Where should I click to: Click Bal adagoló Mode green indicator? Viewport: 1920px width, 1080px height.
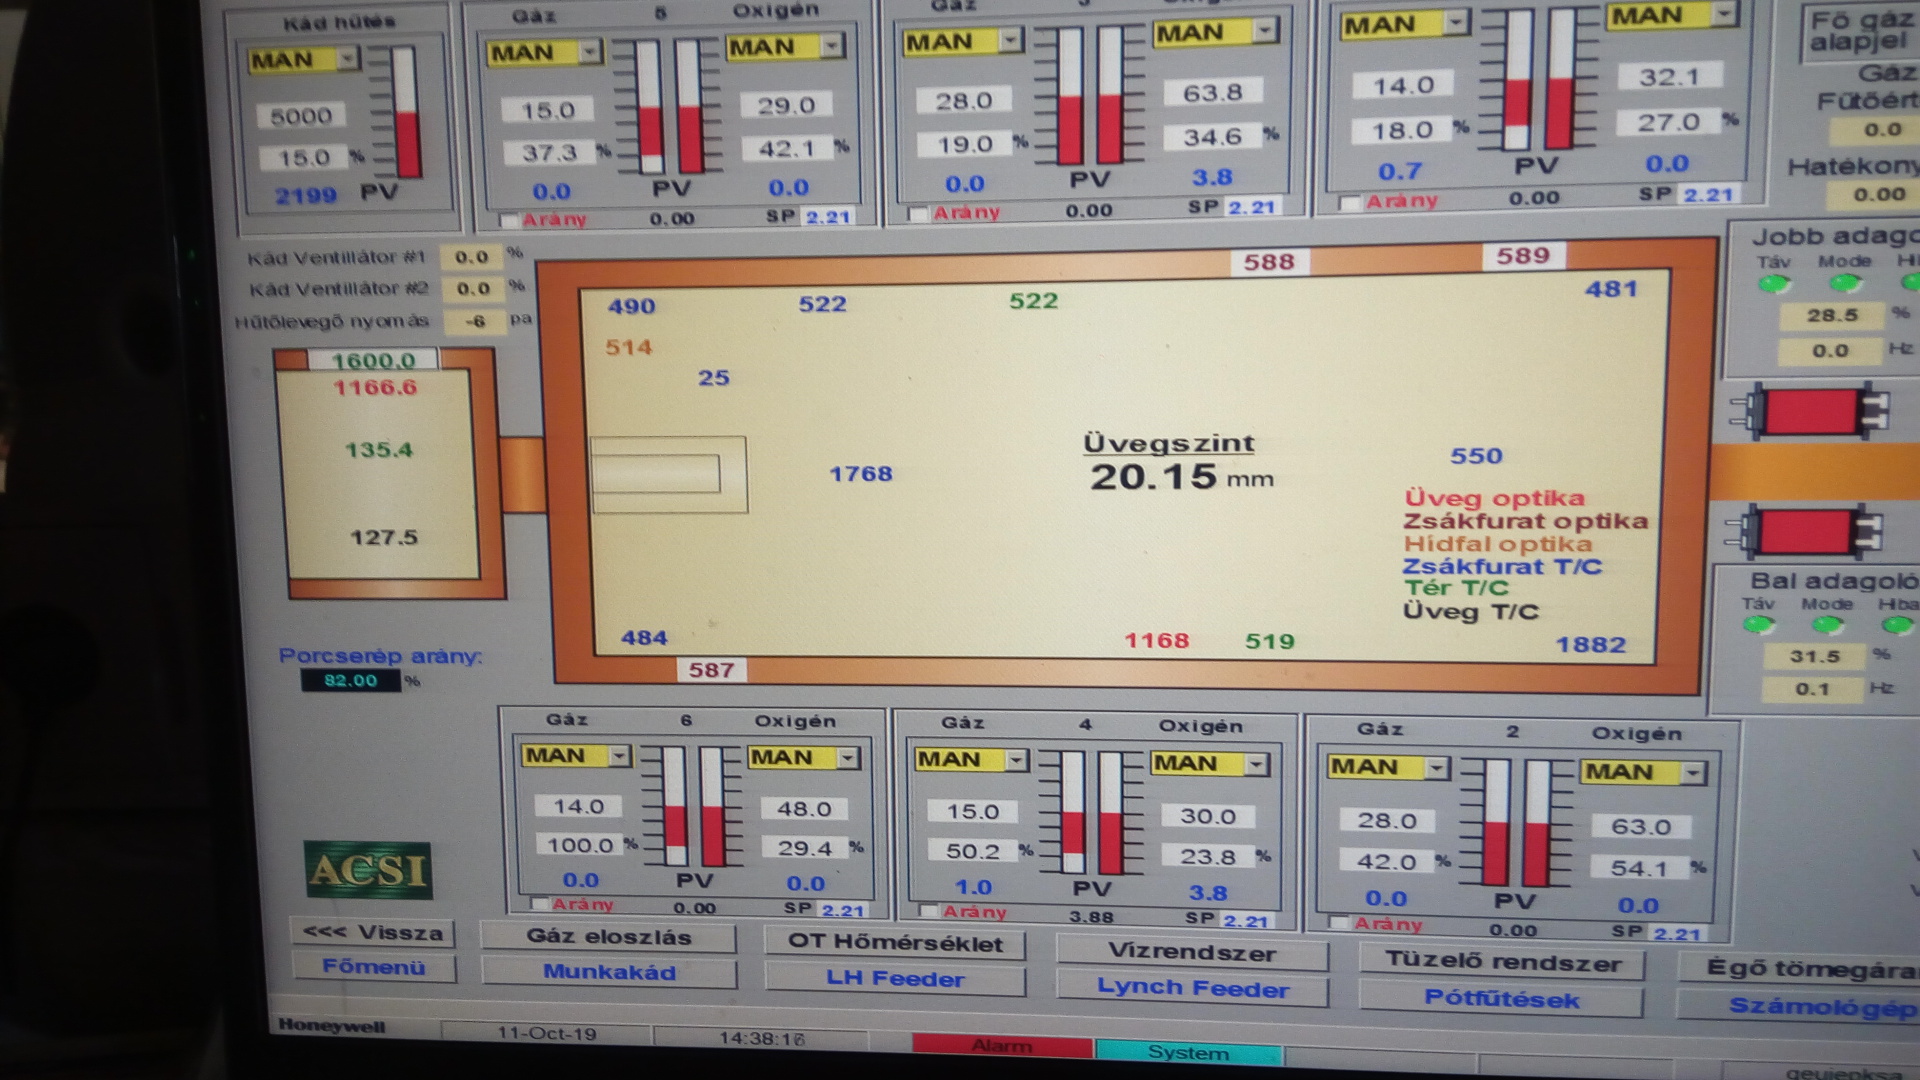(1827, 626)
